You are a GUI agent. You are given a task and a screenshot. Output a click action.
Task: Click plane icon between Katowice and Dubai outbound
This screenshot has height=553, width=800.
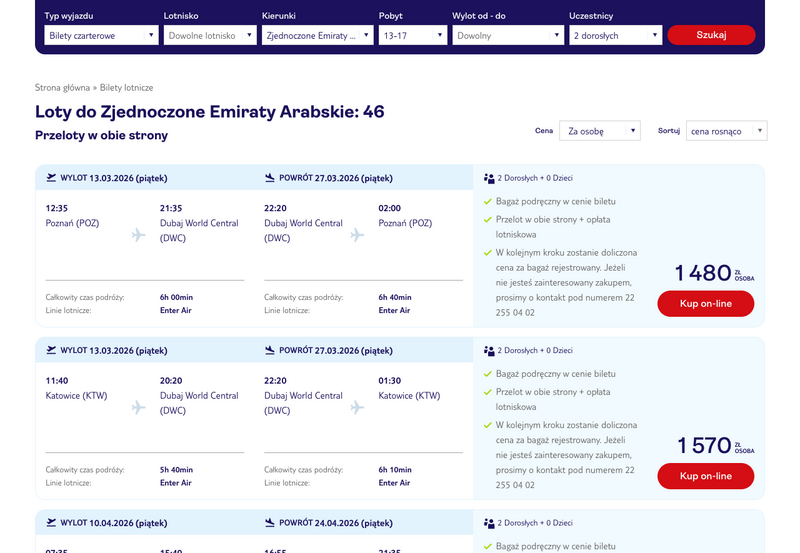(138, 407)
